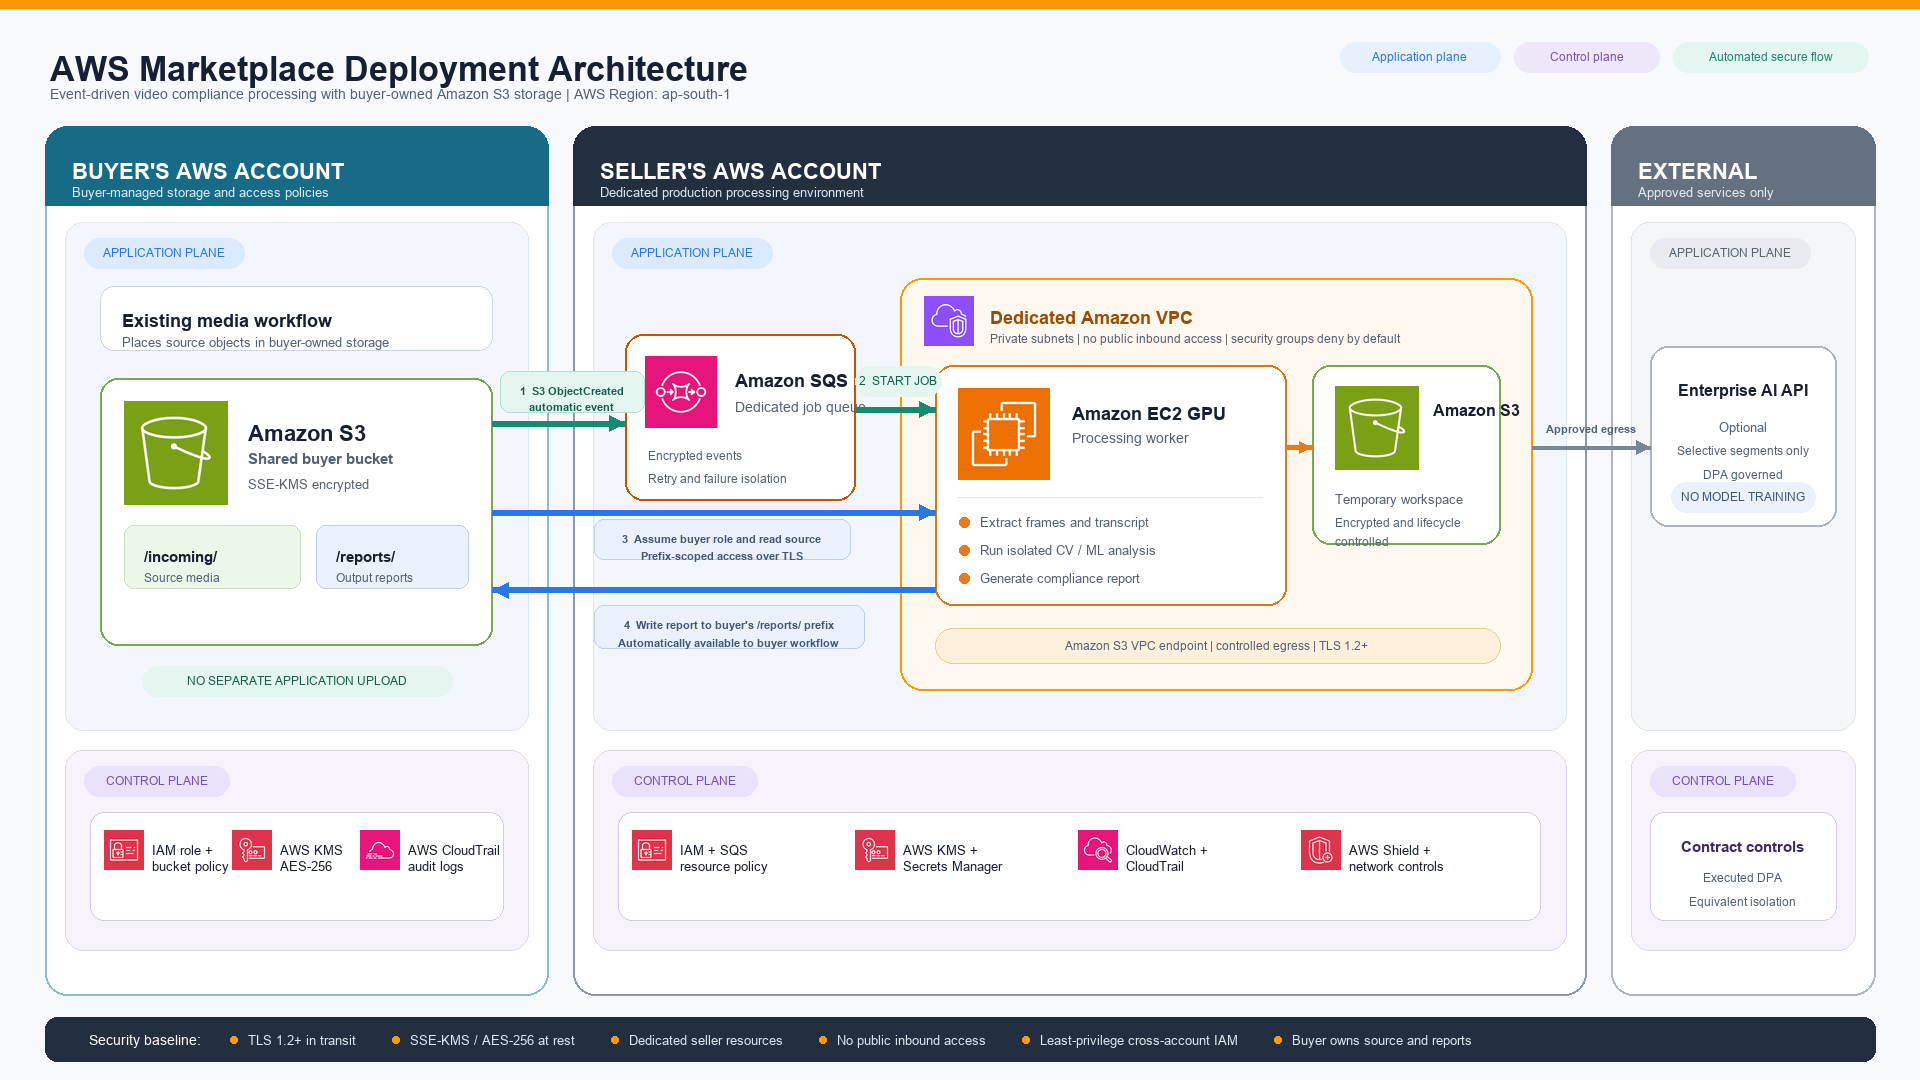Click the green Amazon S3 temporary workspace icon
This screenshot has width=1920, height=1080.
pyautogui.click(x=1377, y=428)
